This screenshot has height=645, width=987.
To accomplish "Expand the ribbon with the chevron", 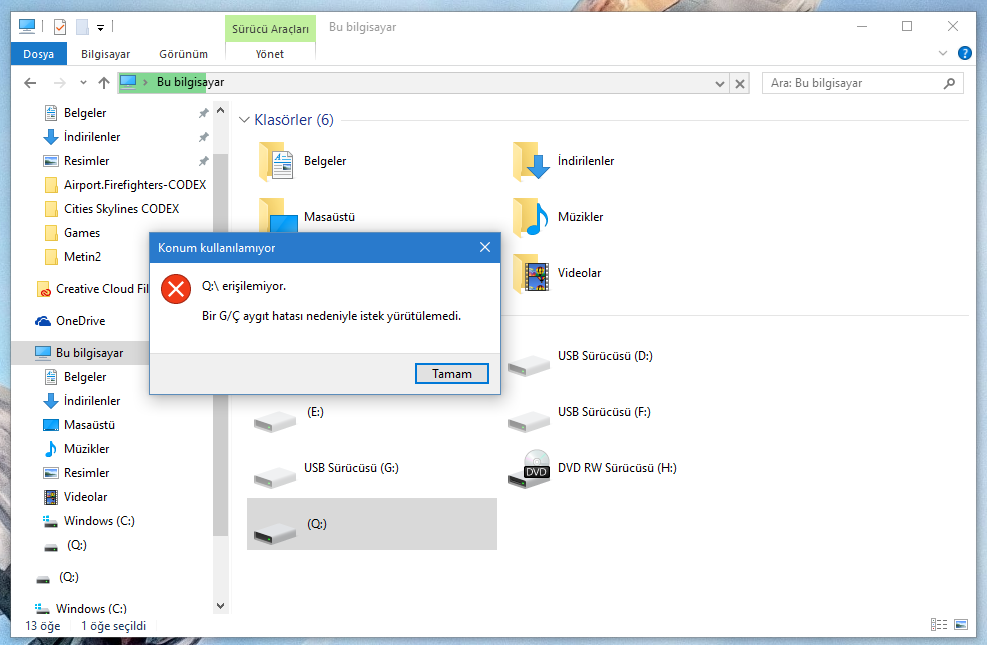I will coord(943,53).
